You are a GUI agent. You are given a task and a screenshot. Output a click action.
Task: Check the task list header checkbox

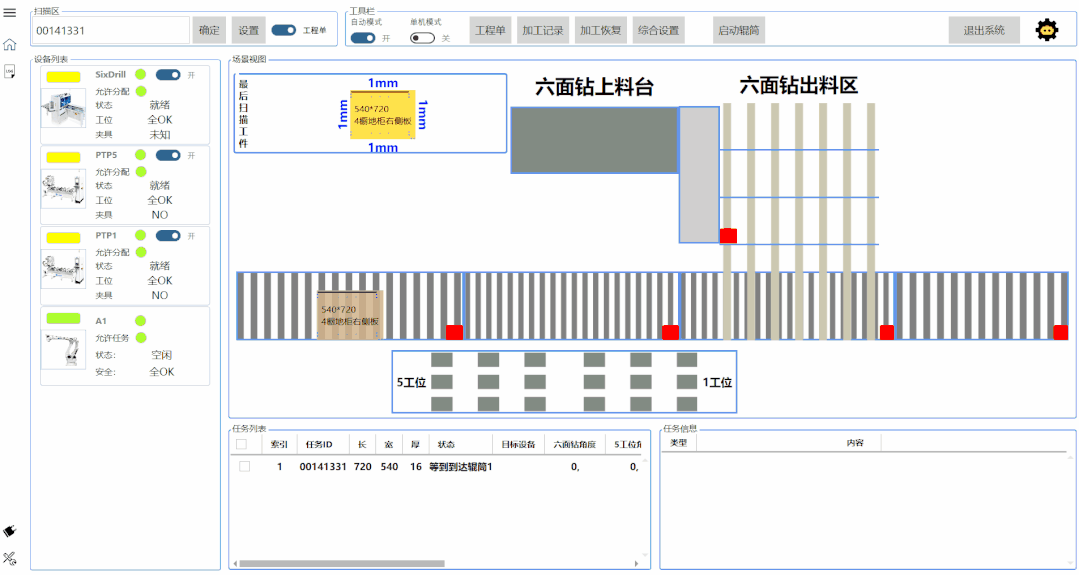pos(242,444)
